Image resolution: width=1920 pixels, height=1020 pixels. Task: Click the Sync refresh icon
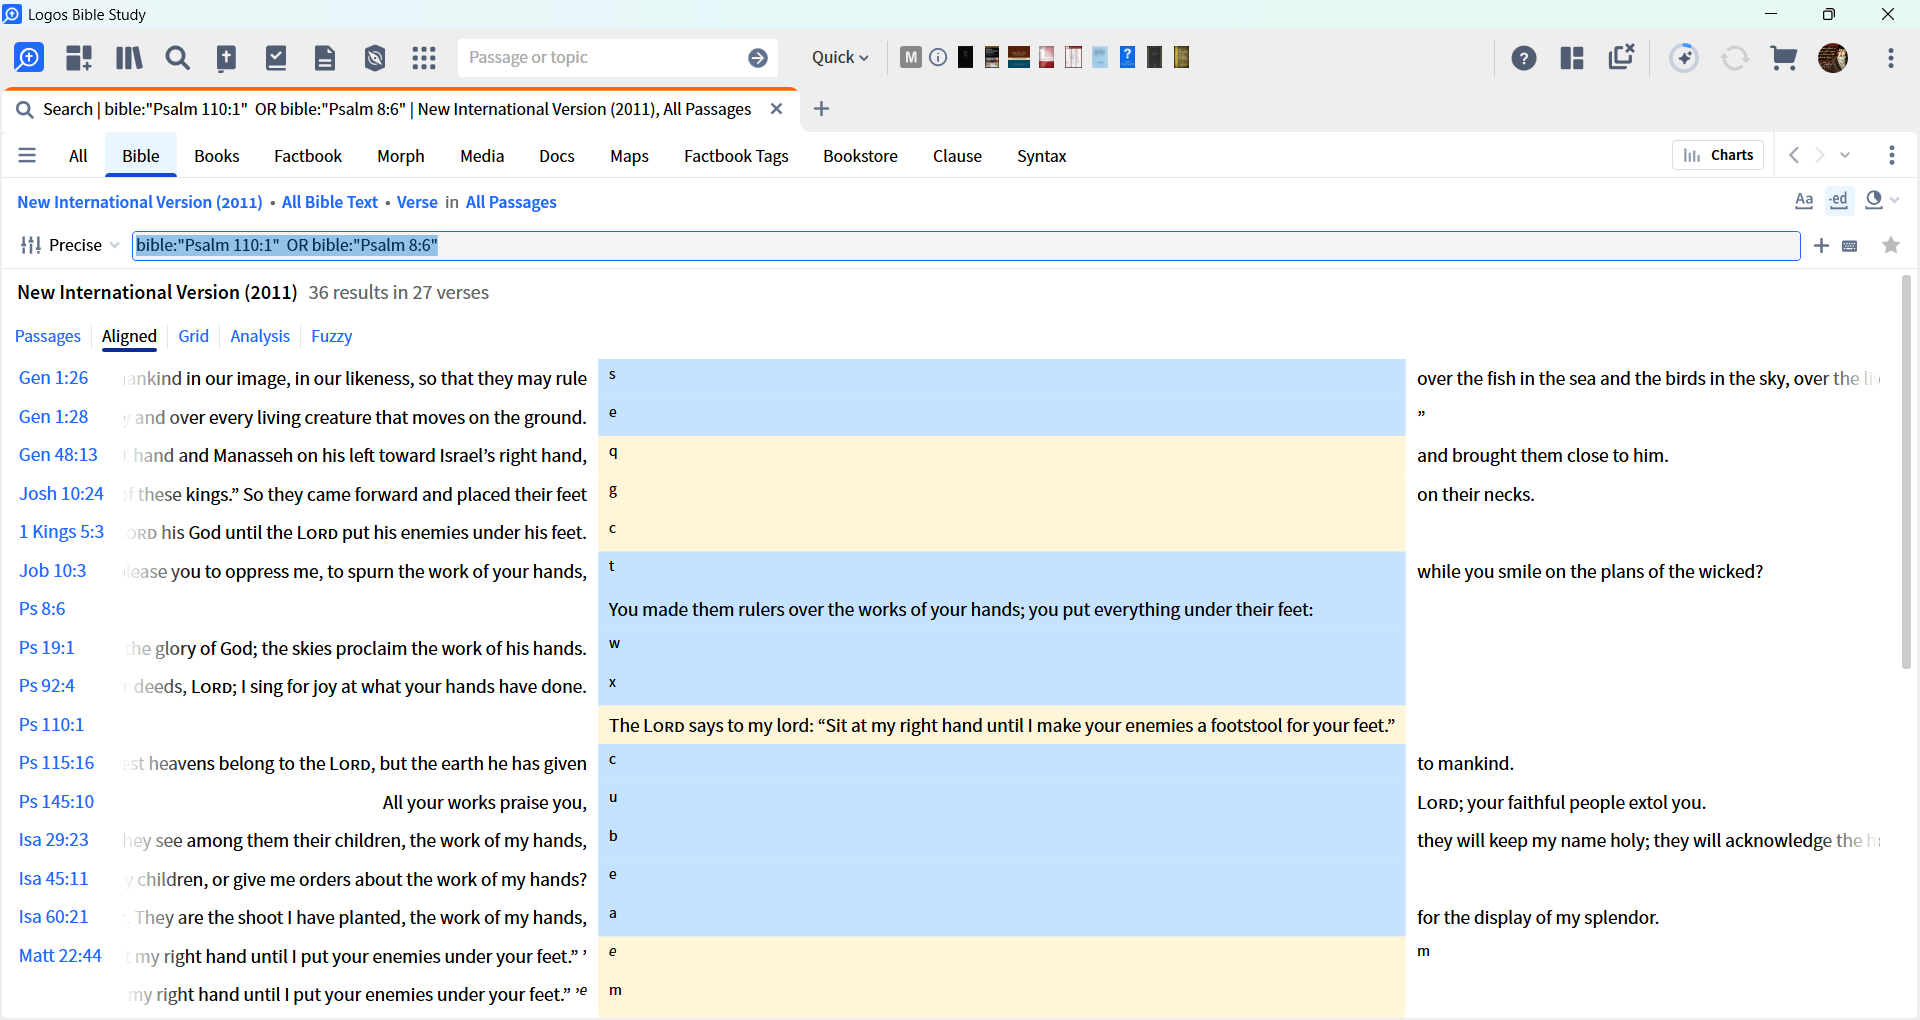click(1735, 58)
